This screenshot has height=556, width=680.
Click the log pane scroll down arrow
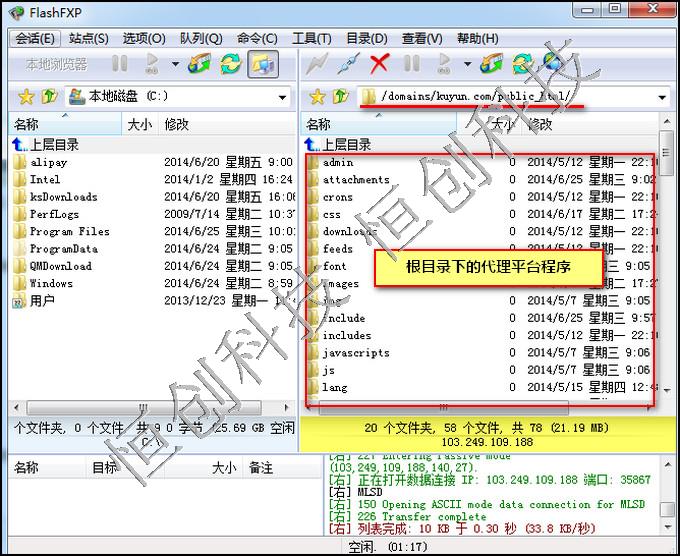[x=667, y=527]
